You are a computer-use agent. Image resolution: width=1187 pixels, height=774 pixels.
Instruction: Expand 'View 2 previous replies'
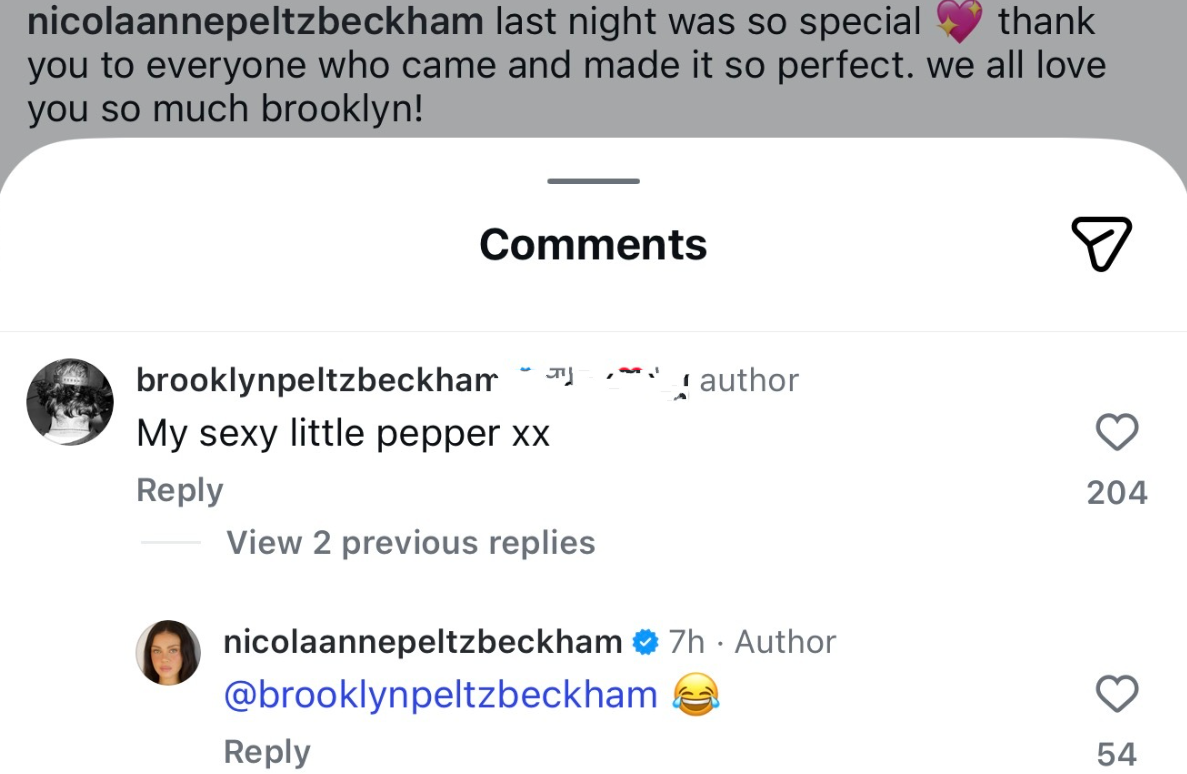pos(410,542)
